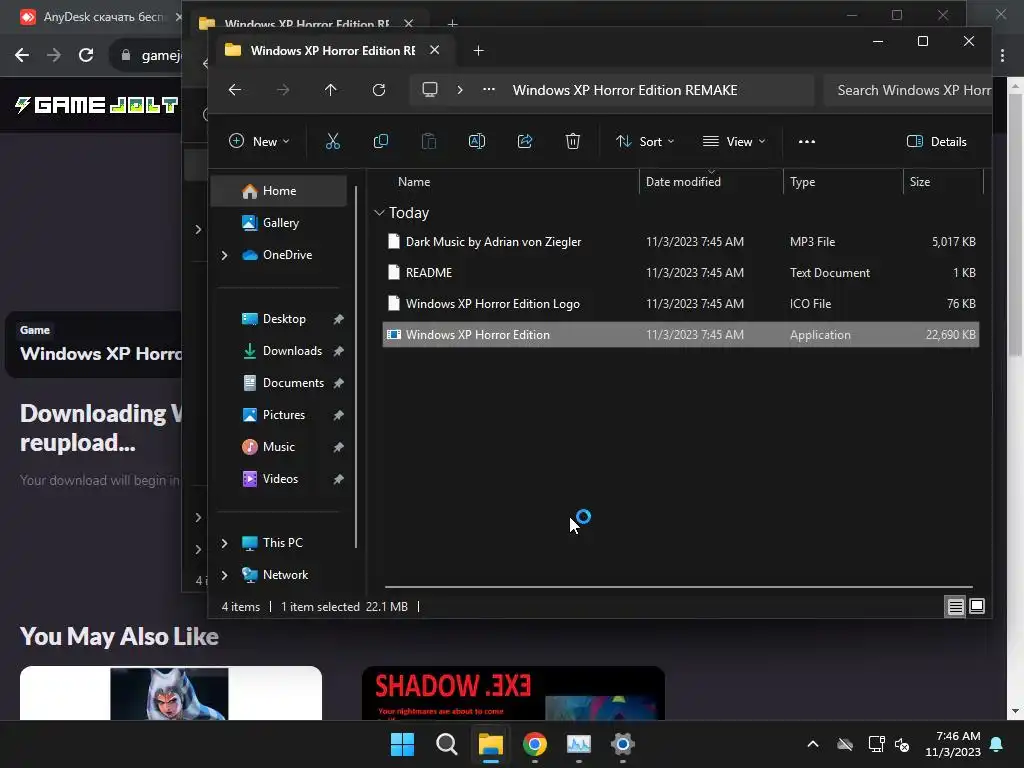Image resolution: width=1024 pixels, height=768 pixels.
Task: Sort by Size column header
Action: tap(920, 182)
